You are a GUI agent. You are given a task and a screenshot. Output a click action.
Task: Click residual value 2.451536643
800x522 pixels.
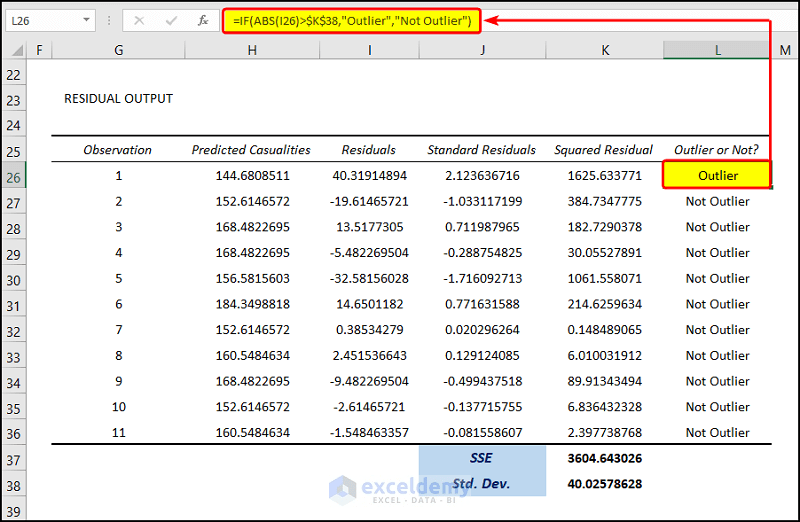click(x=369, y=356)
